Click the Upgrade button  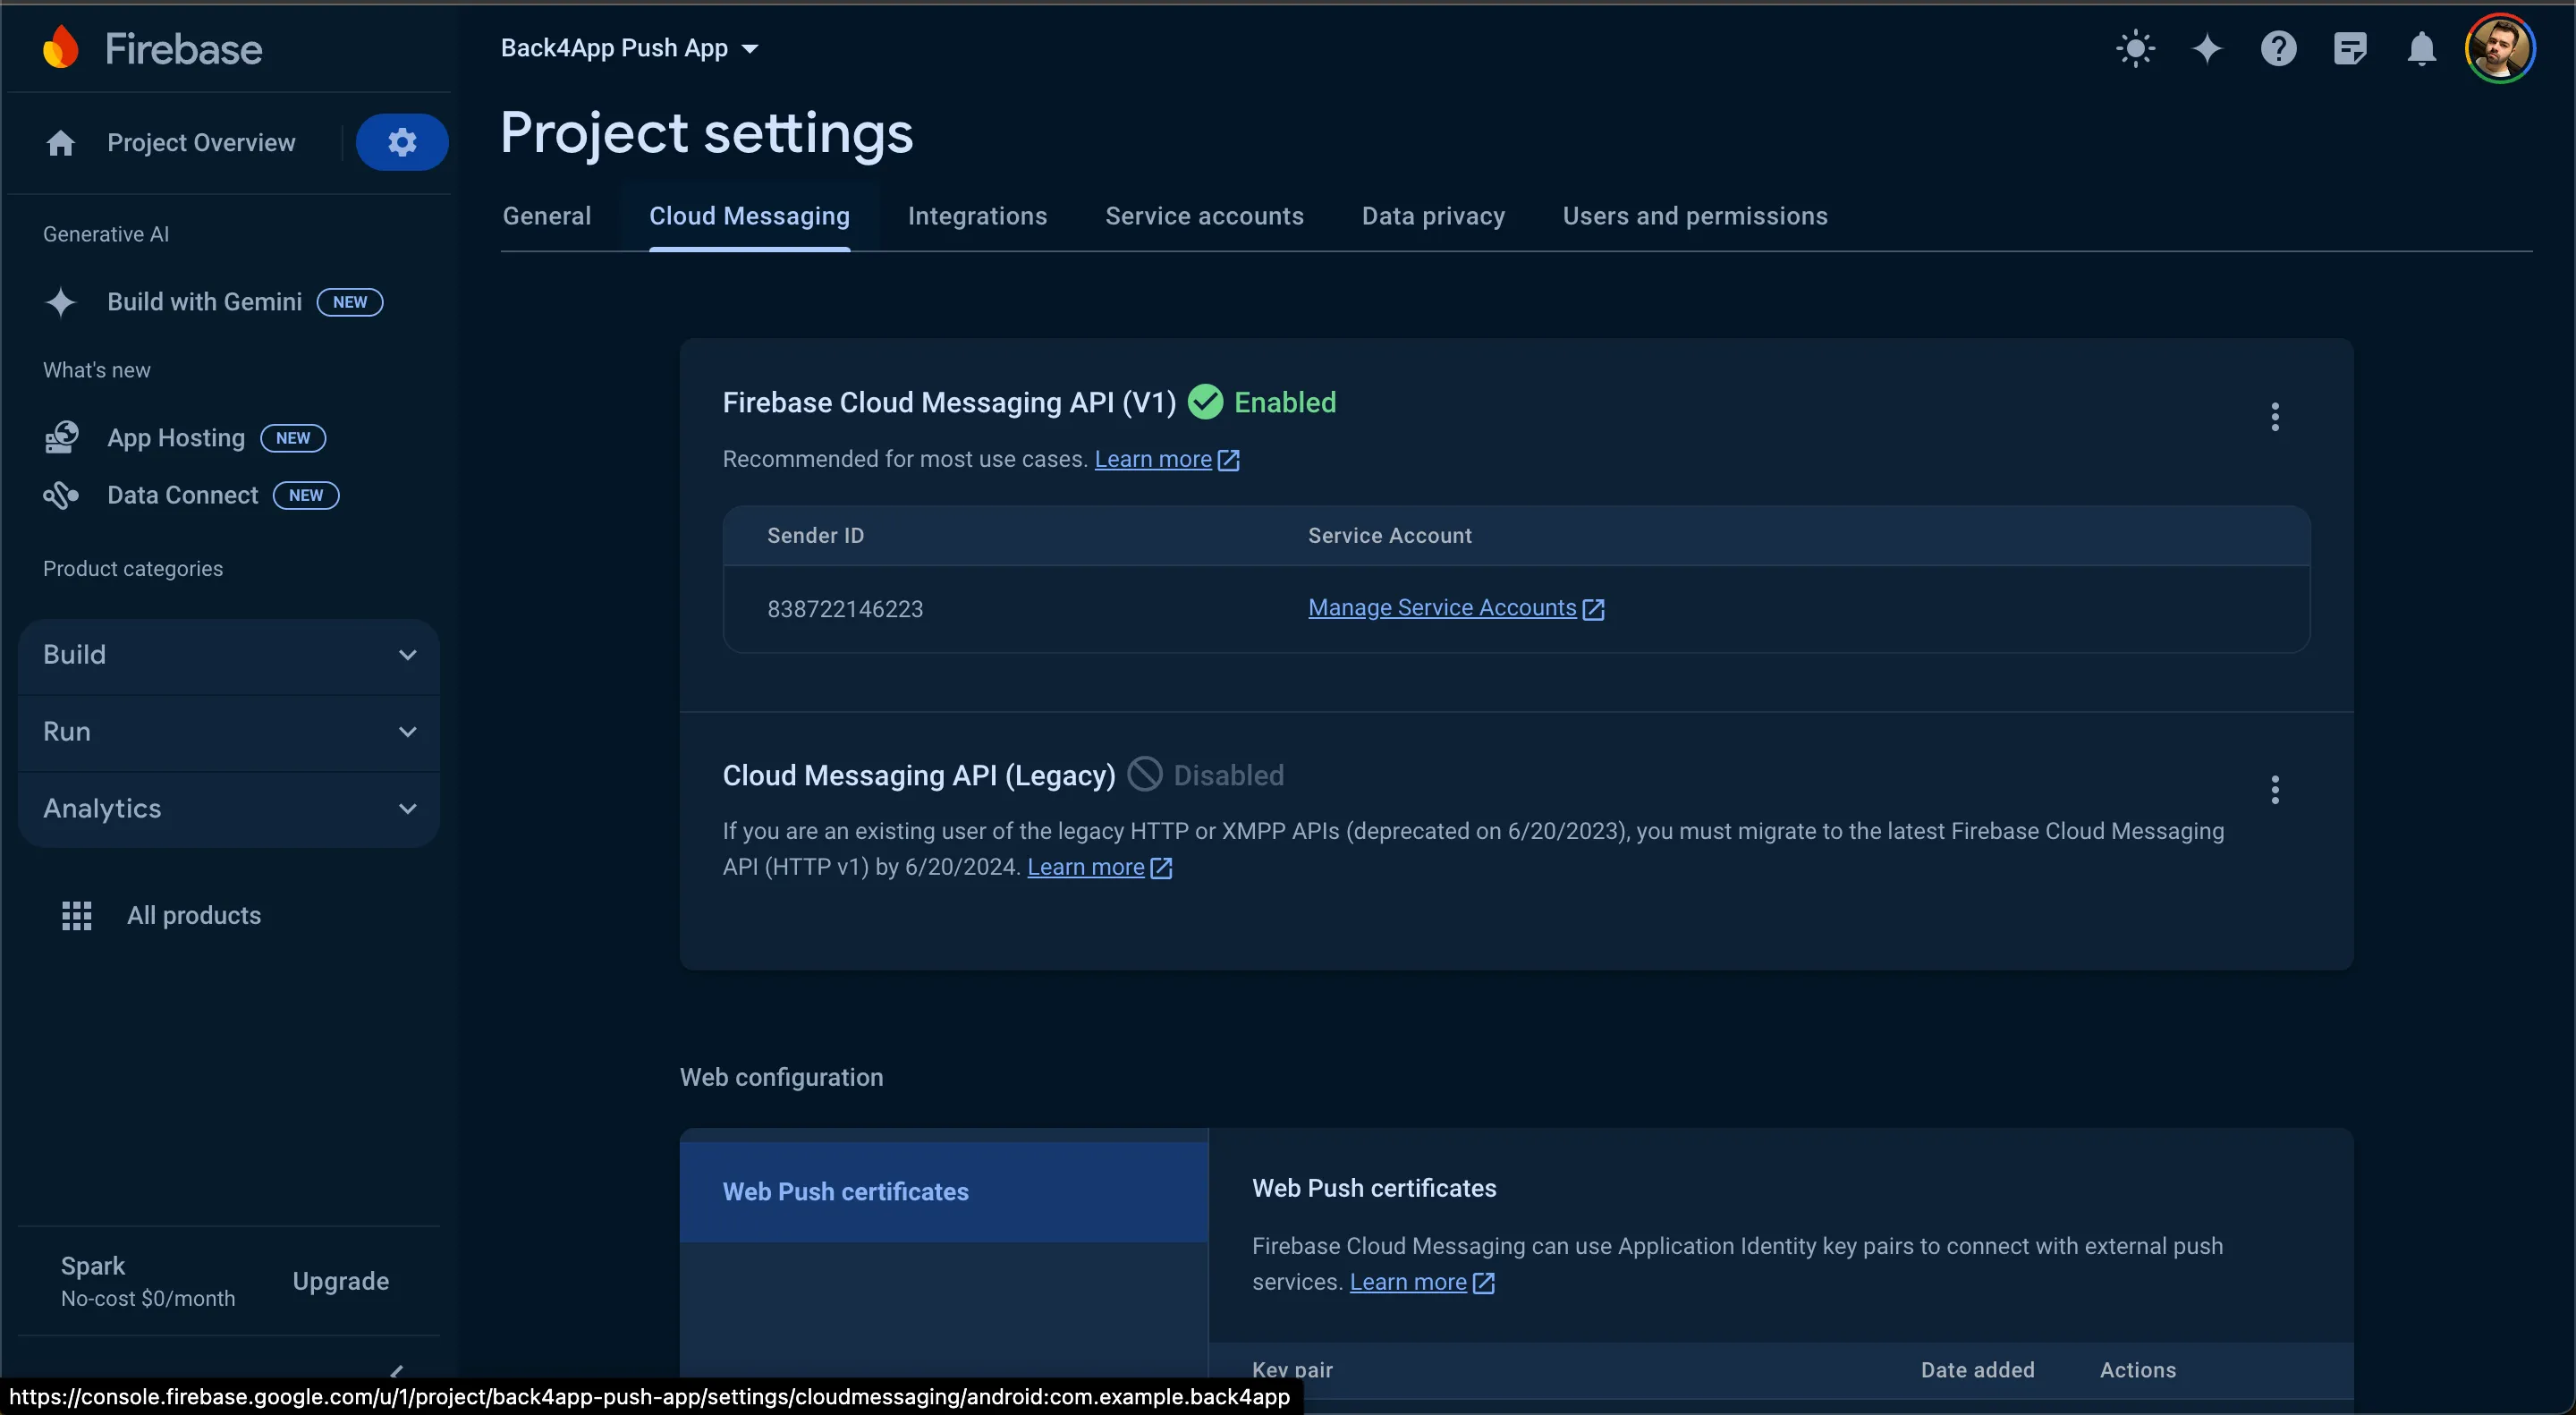click(x=341, y=1281)
